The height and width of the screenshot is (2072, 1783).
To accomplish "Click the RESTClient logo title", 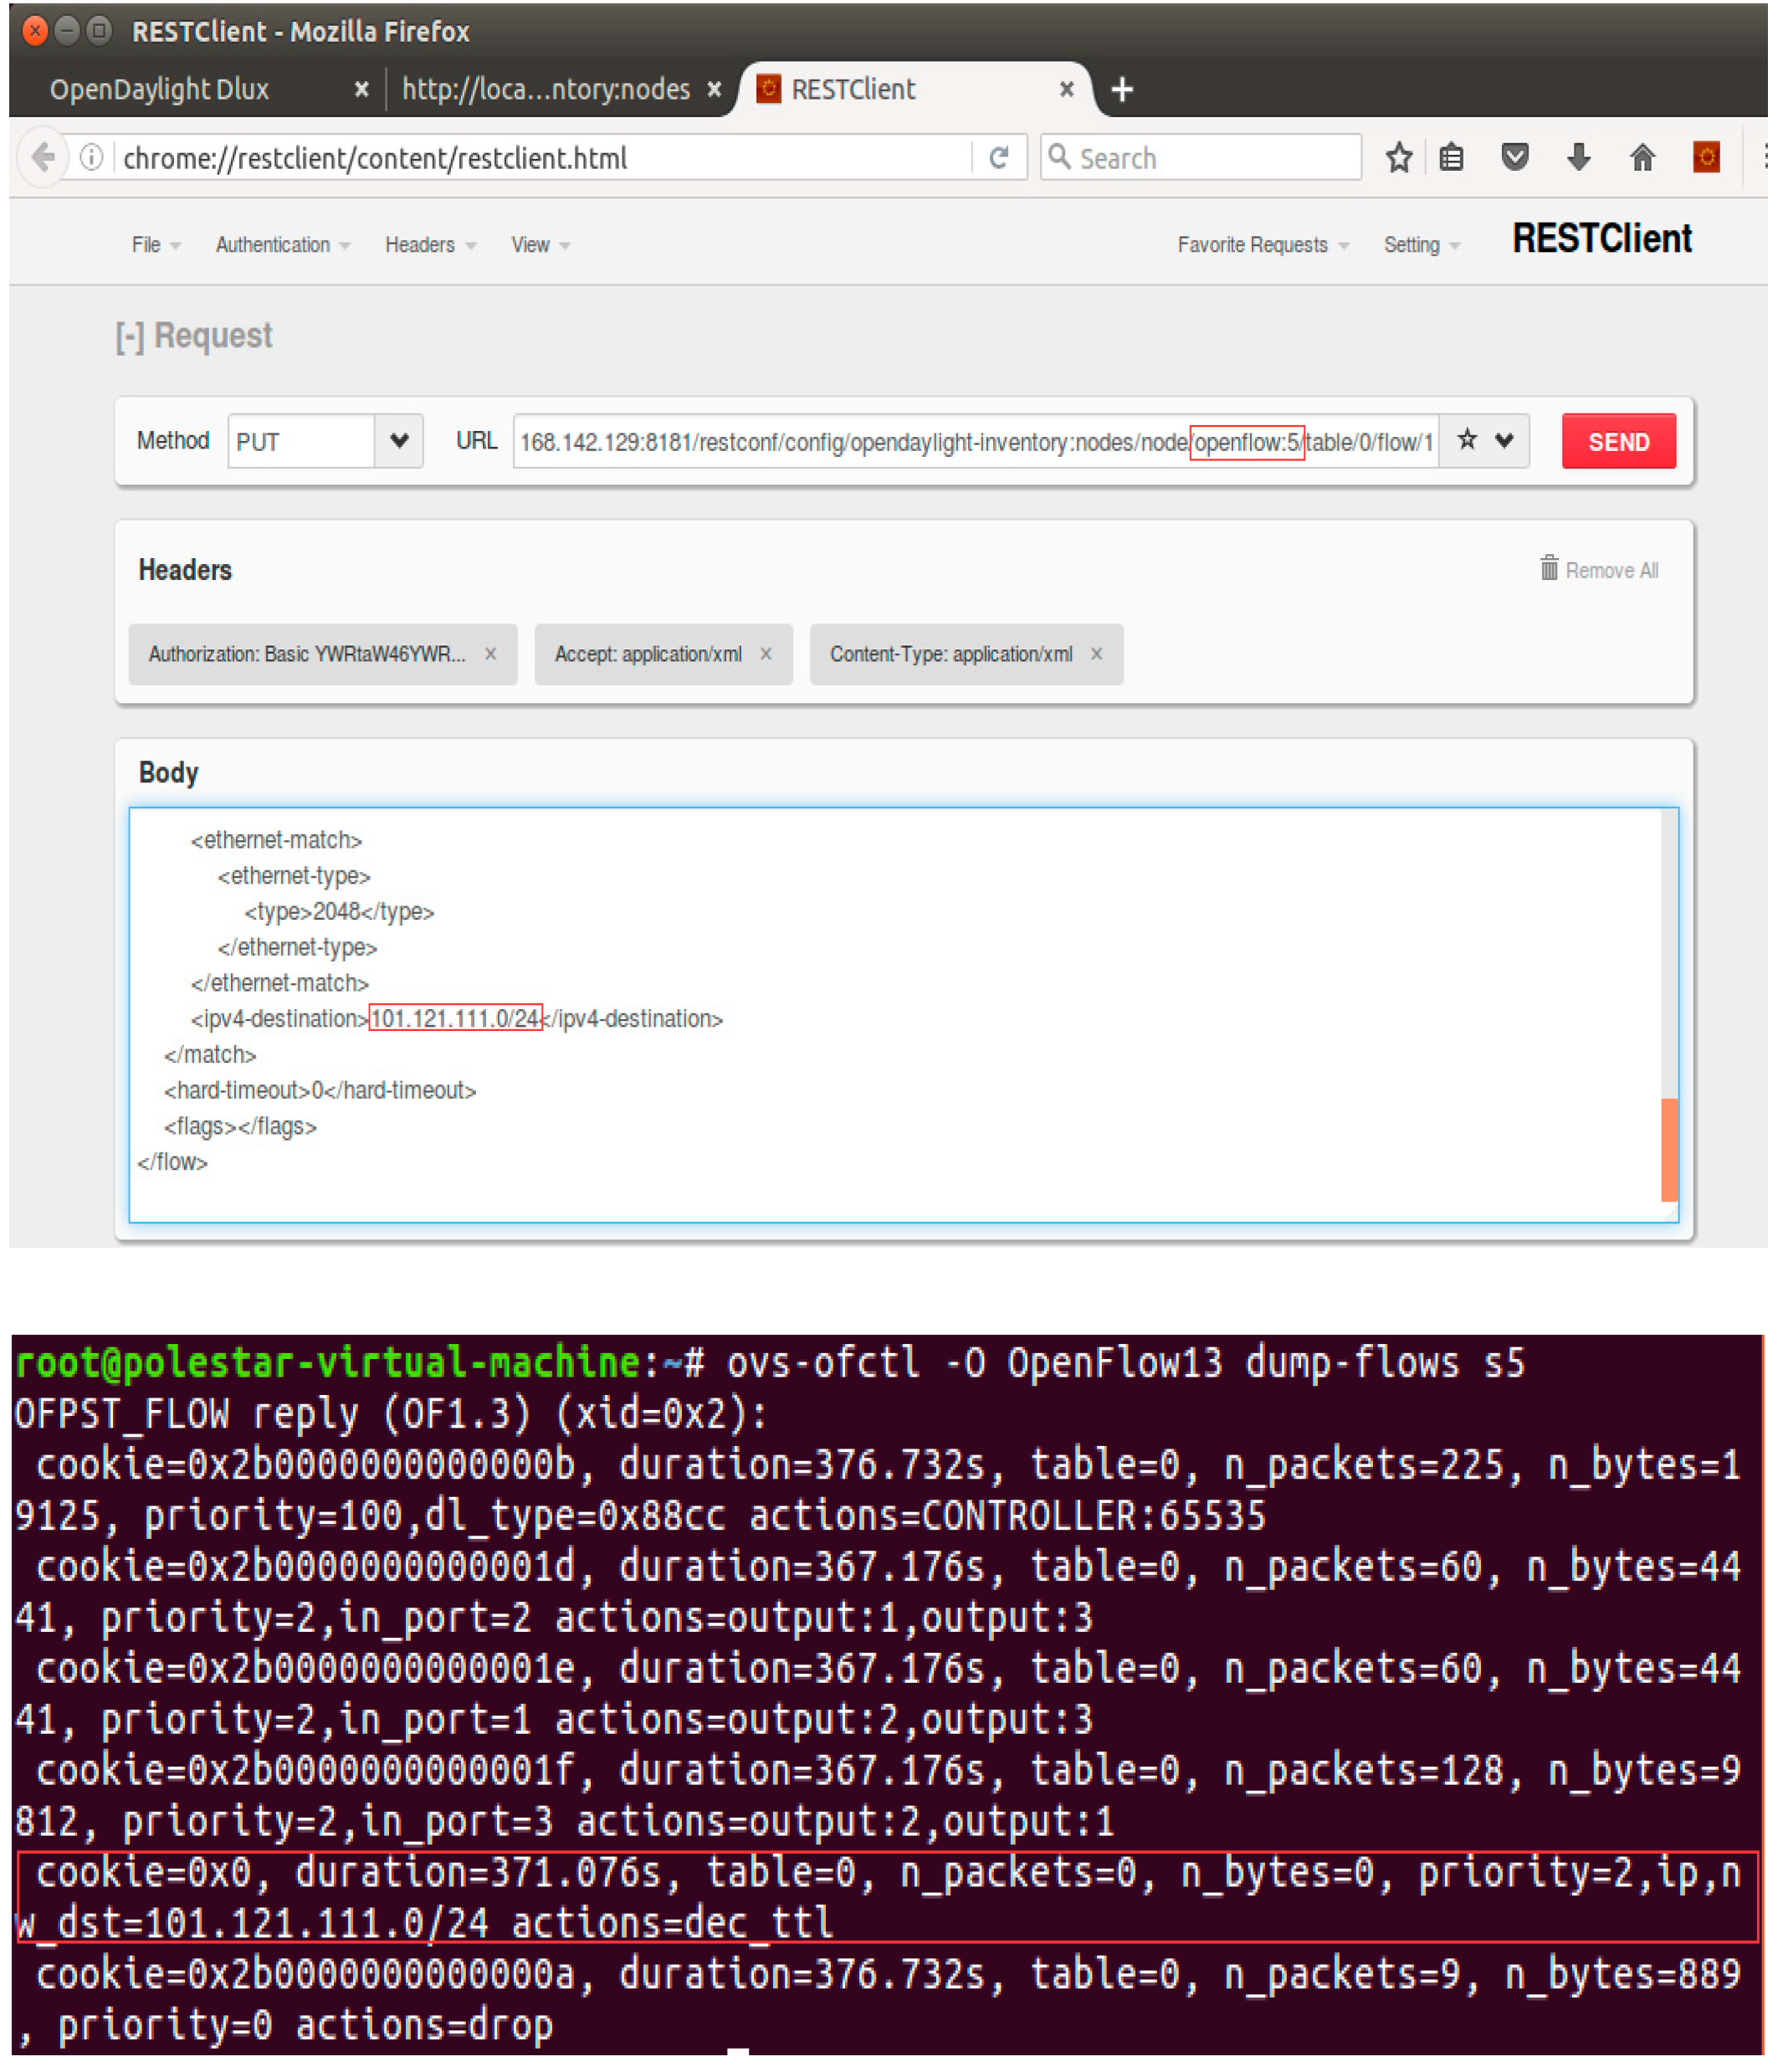I will (x=1601, y=239).
